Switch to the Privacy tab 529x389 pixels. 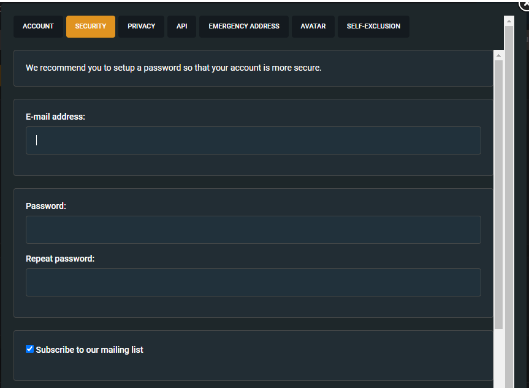coord(141,26)
